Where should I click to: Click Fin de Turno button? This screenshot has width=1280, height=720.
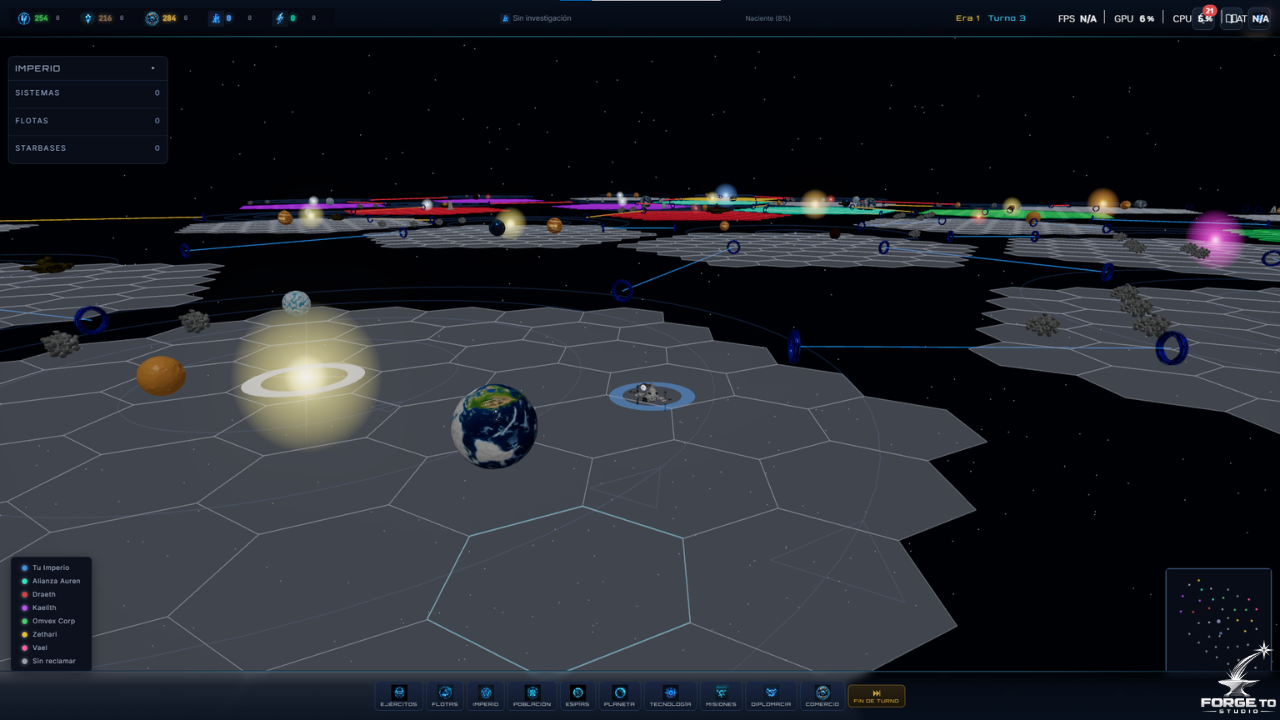point(876,696)
